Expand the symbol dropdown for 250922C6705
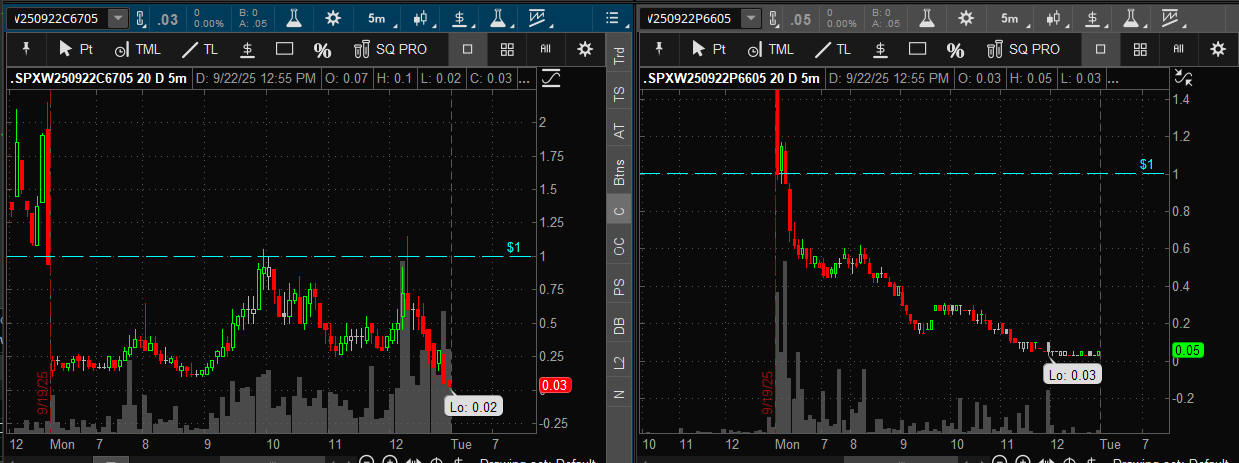The width and height of the screenshot is (1239, 463). pos(119,18)
